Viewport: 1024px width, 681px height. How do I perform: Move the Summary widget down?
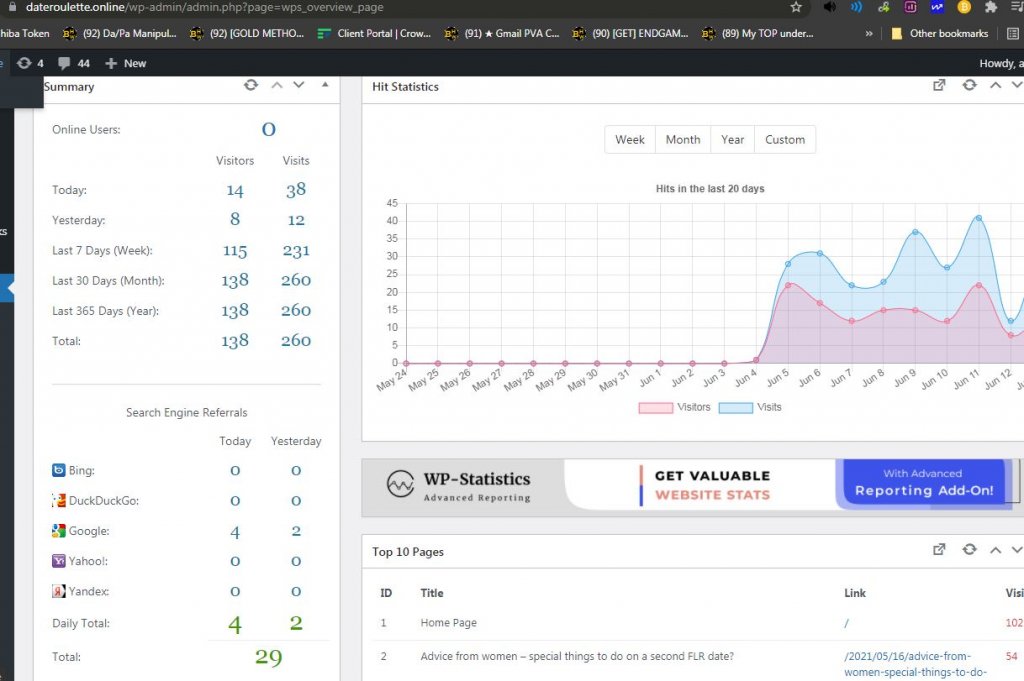point(298,85)
